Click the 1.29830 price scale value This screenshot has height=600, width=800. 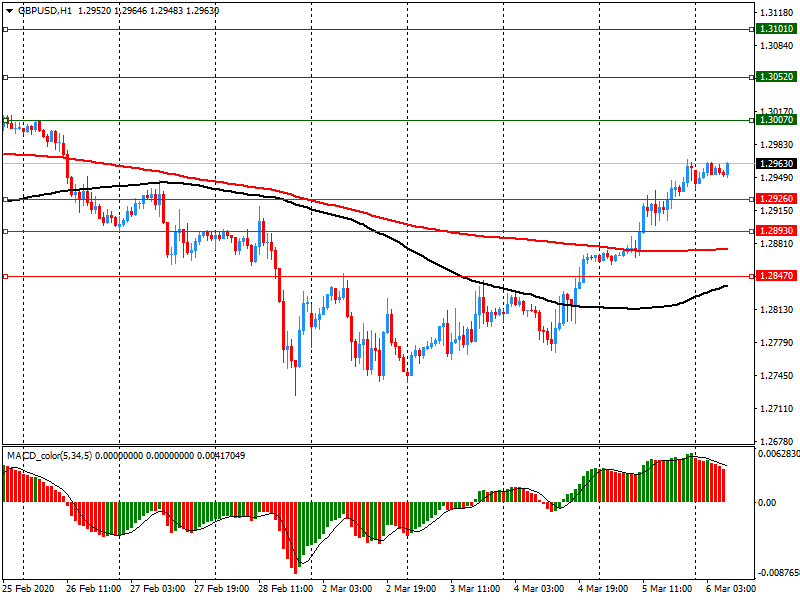(777, 144)
